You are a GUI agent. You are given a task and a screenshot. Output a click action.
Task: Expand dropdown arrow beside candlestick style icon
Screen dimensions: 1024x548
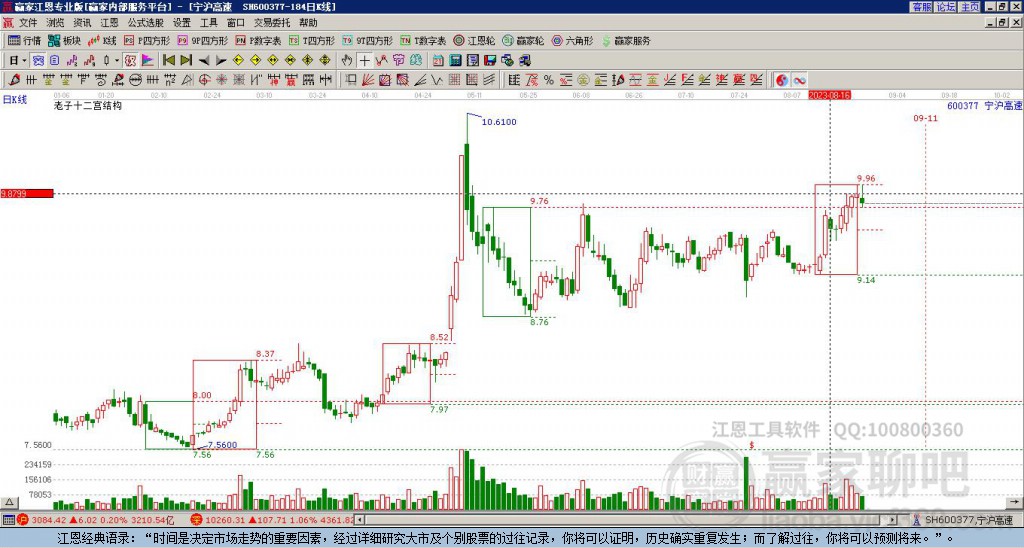click(x=117, y=61)
